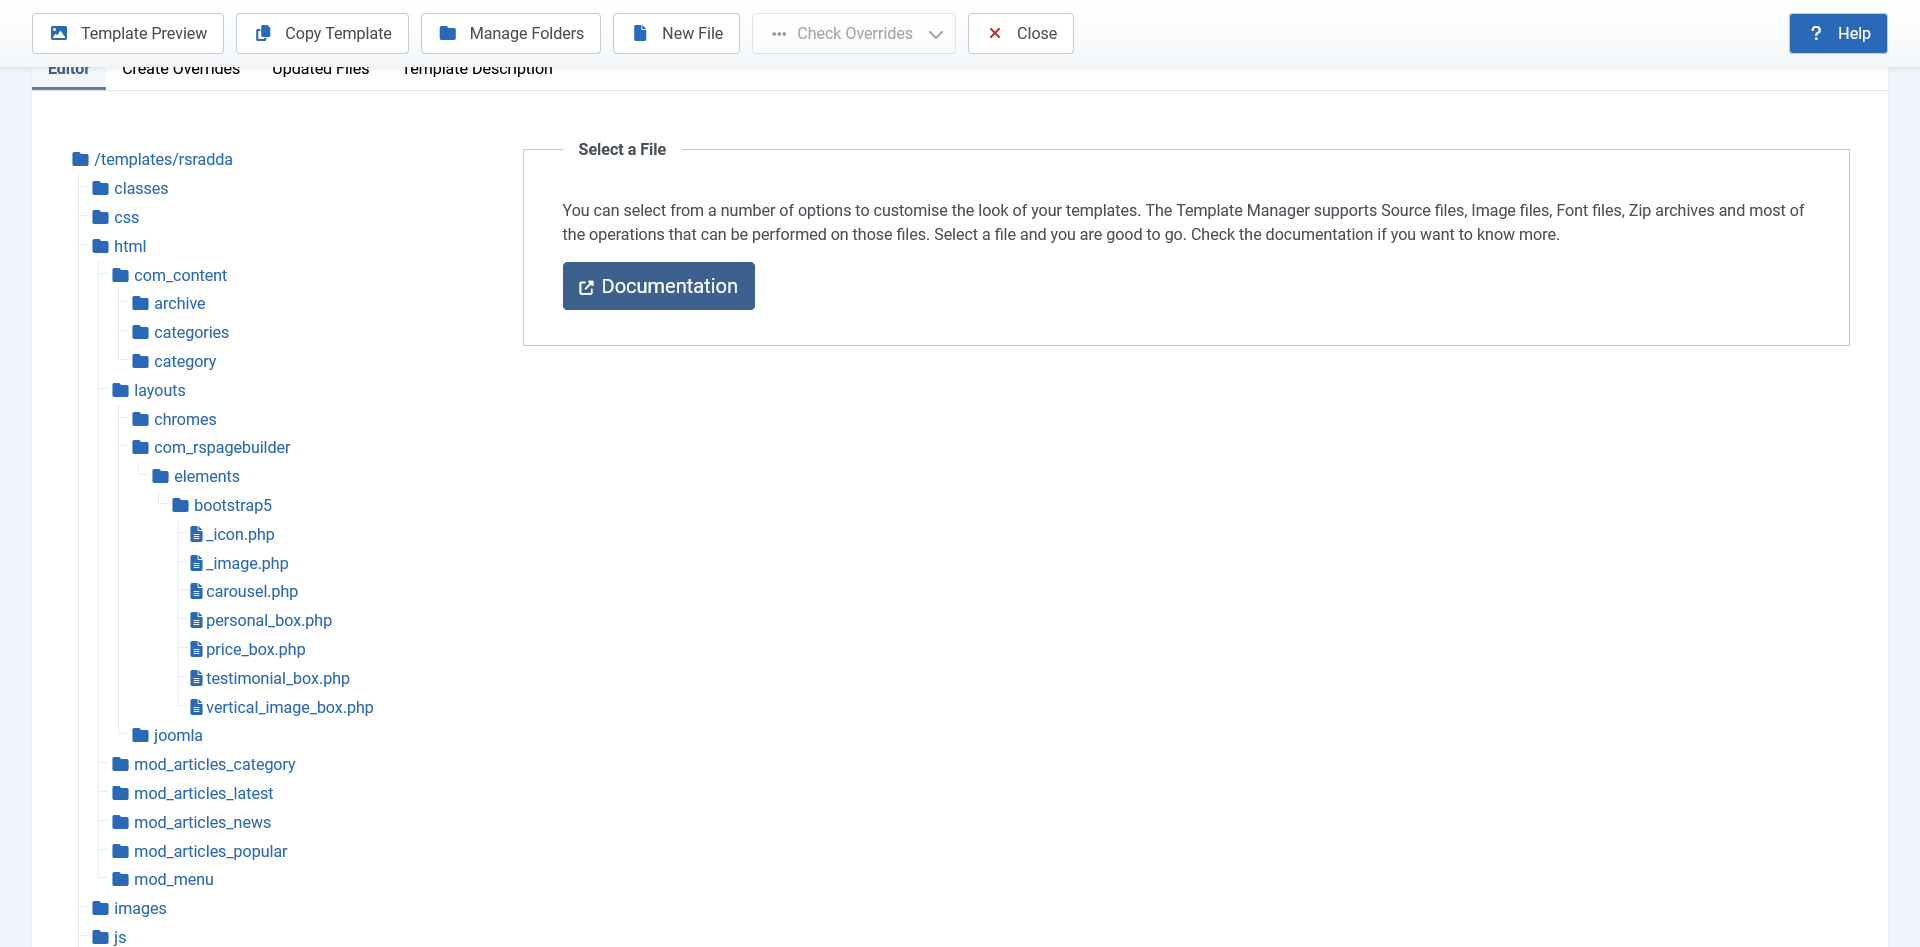Switch to the Create Overrides tab

click(x=181, y=71)
